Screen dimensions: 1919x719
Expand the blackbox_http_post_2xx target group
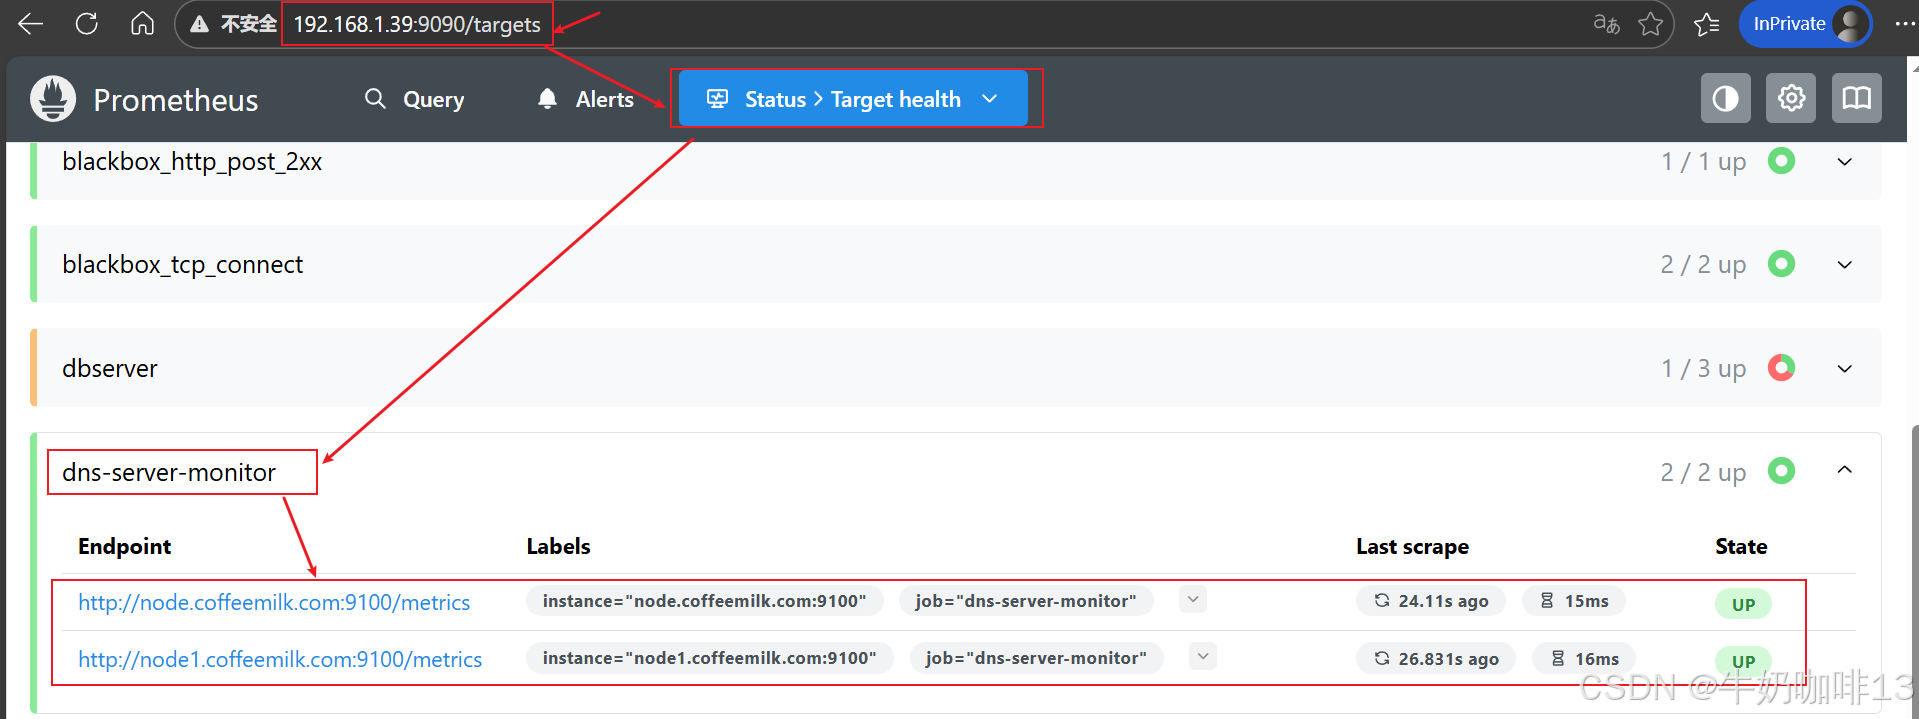1845,162
